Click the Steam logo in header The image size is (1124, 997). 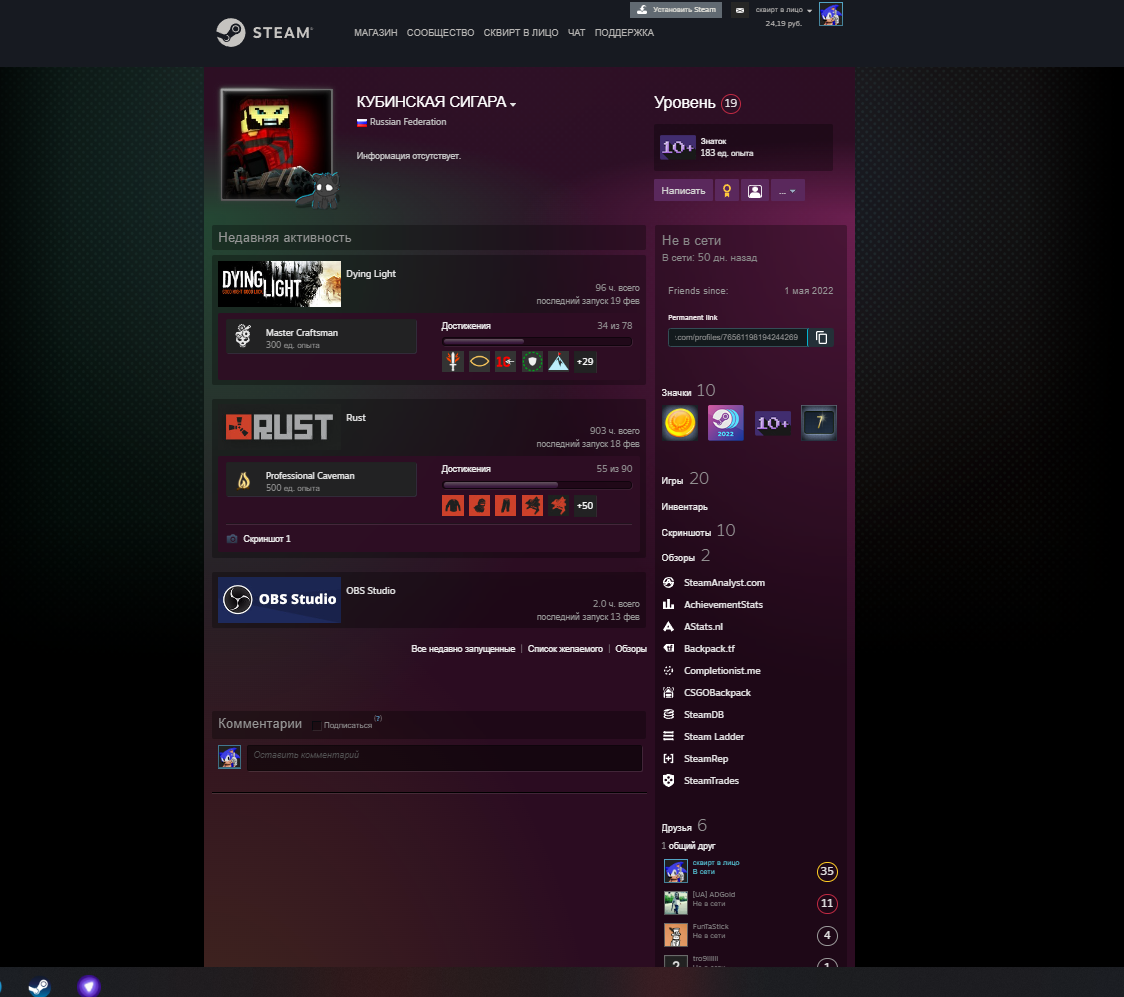265,32
